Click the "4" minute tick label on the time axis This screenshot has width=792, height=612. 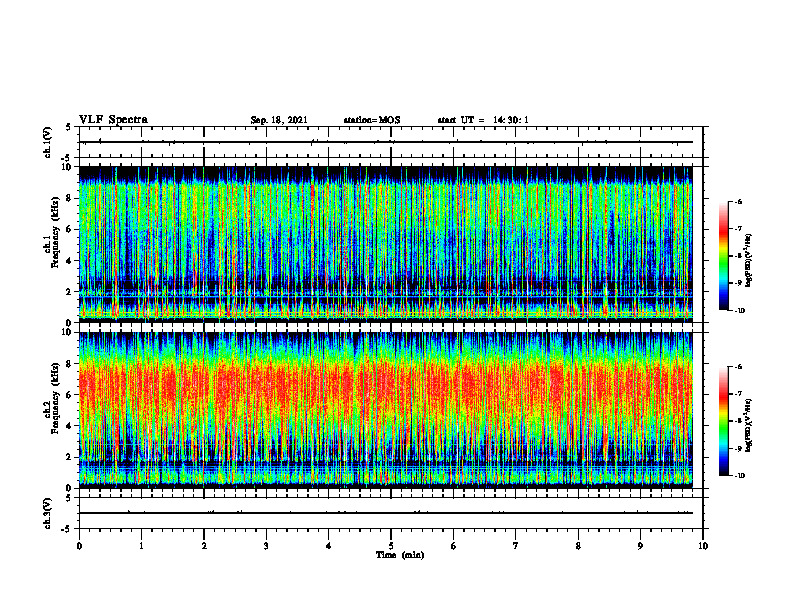(328, 546)
